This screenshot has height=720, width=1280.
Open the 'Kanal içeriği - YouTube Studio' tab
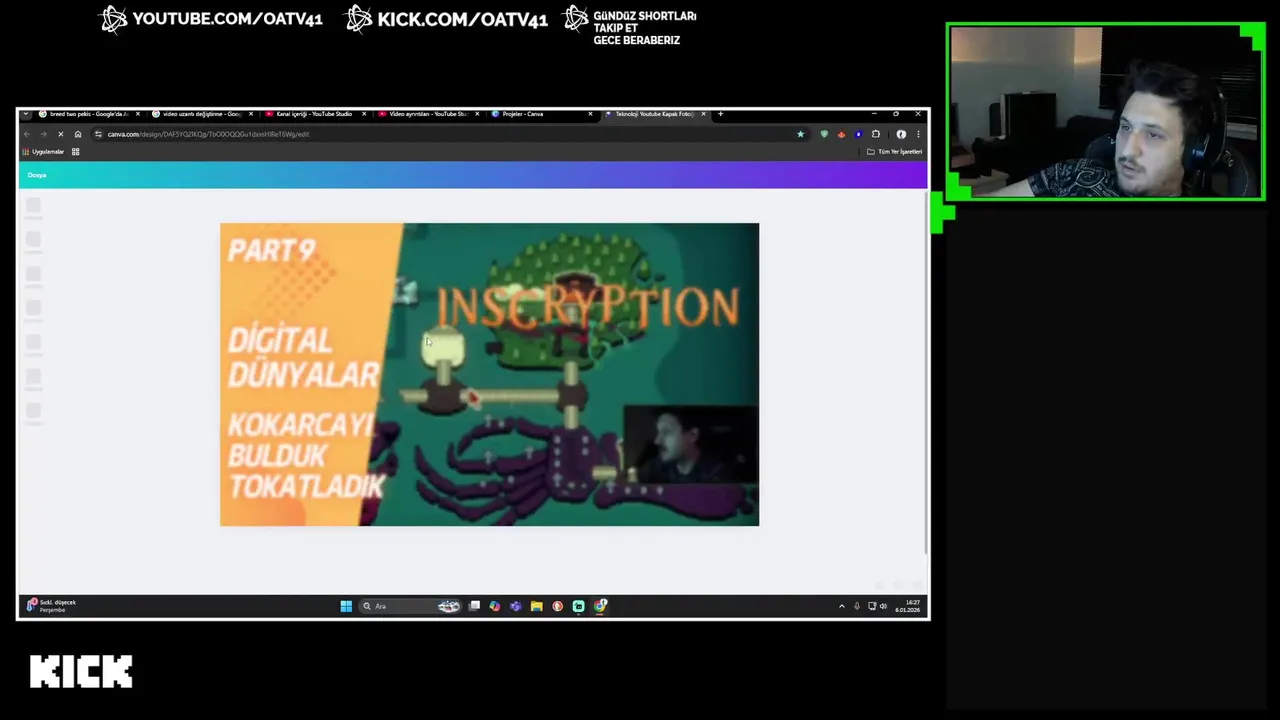click(314, 114)
